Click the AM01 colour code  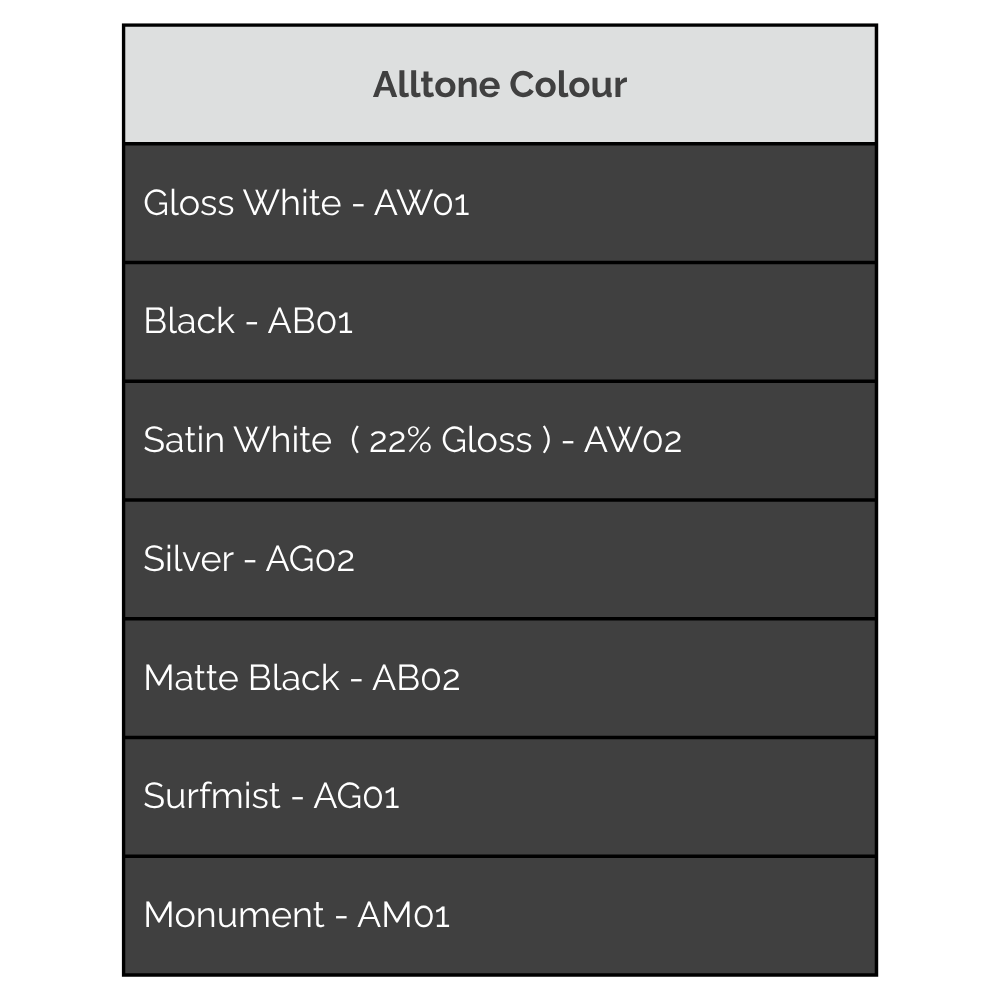pos(403,915)
